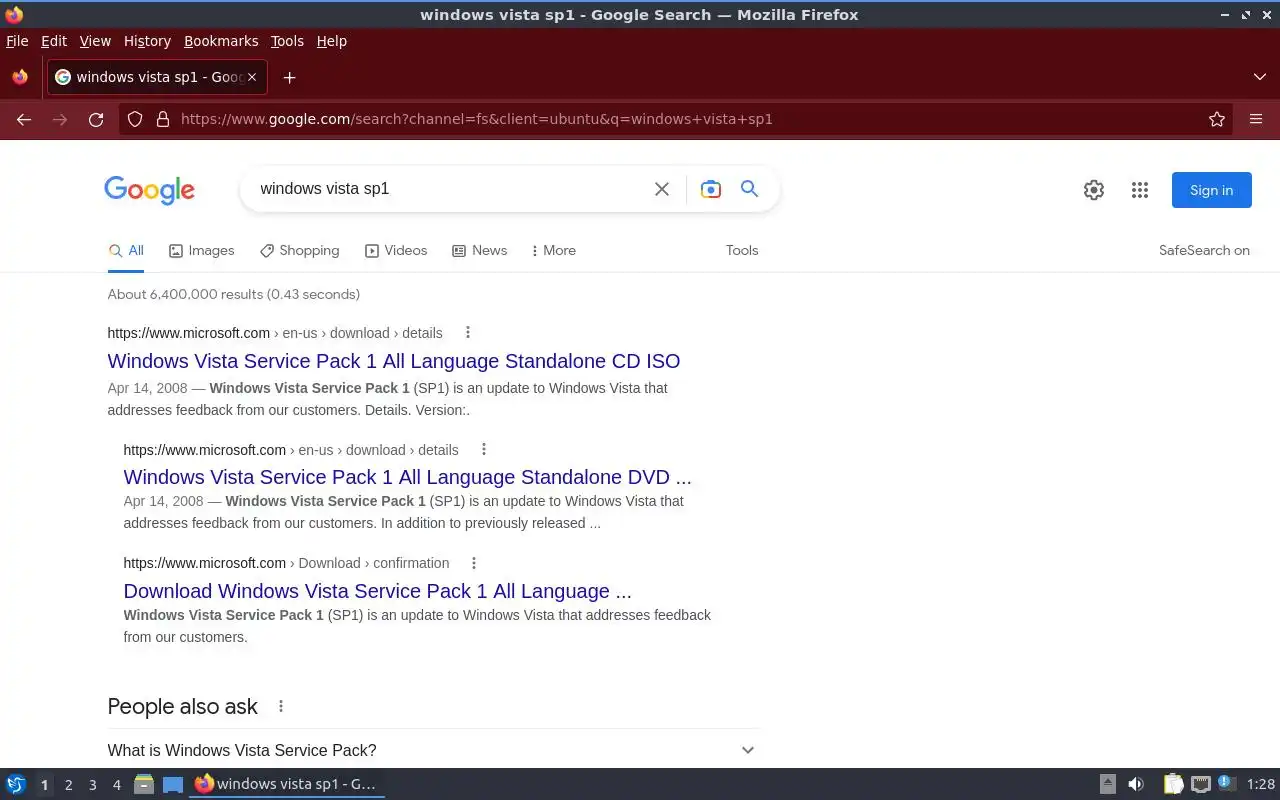1280x800 pixels.
Task: Open the file manager taskbar icon
Action: tap(144, 784)
